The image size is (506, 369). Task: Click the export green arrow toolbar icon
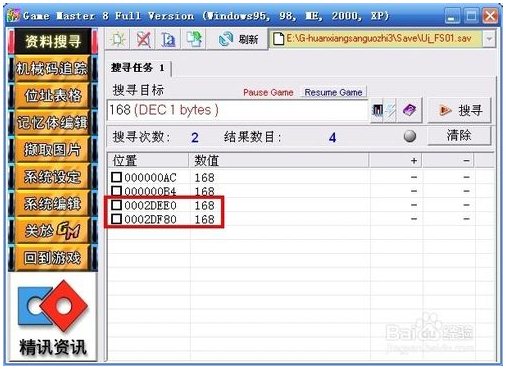(193, 39)
